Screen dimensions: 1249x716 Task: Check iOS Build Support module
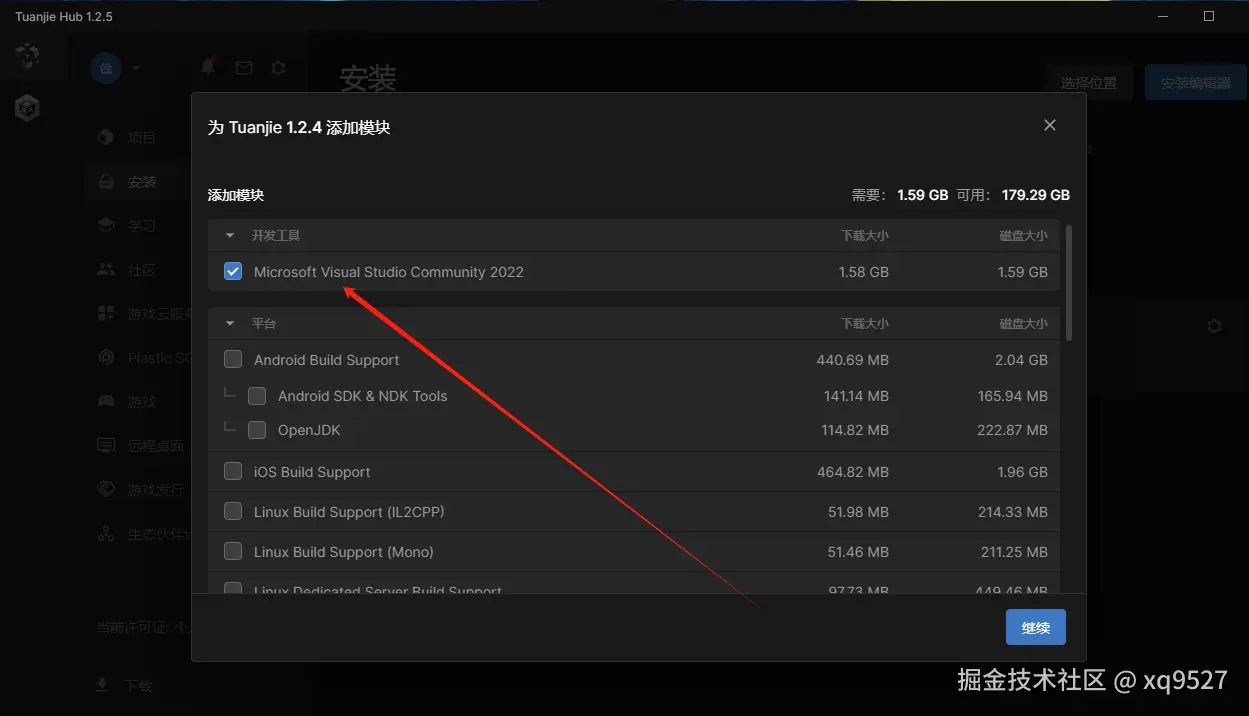[233, 471]
